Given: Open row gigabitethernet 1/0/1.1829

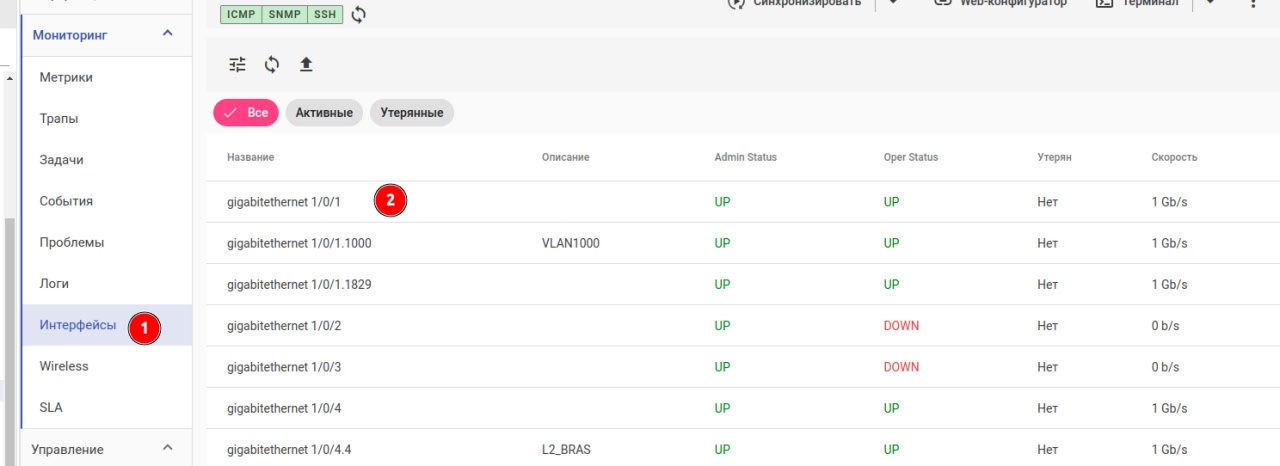Looking at the screenshot, I should [743, 284].
